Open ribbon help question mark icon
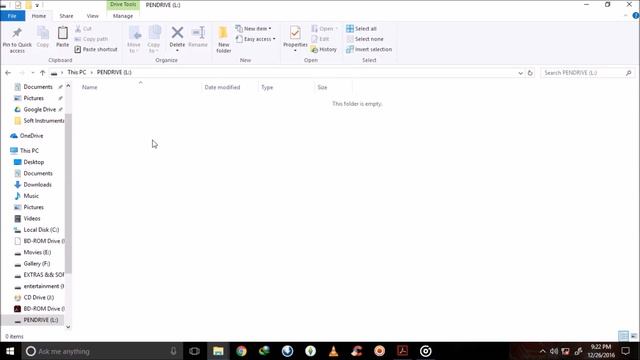This screenshot has width=640, height=360. [x=636, y=16]
